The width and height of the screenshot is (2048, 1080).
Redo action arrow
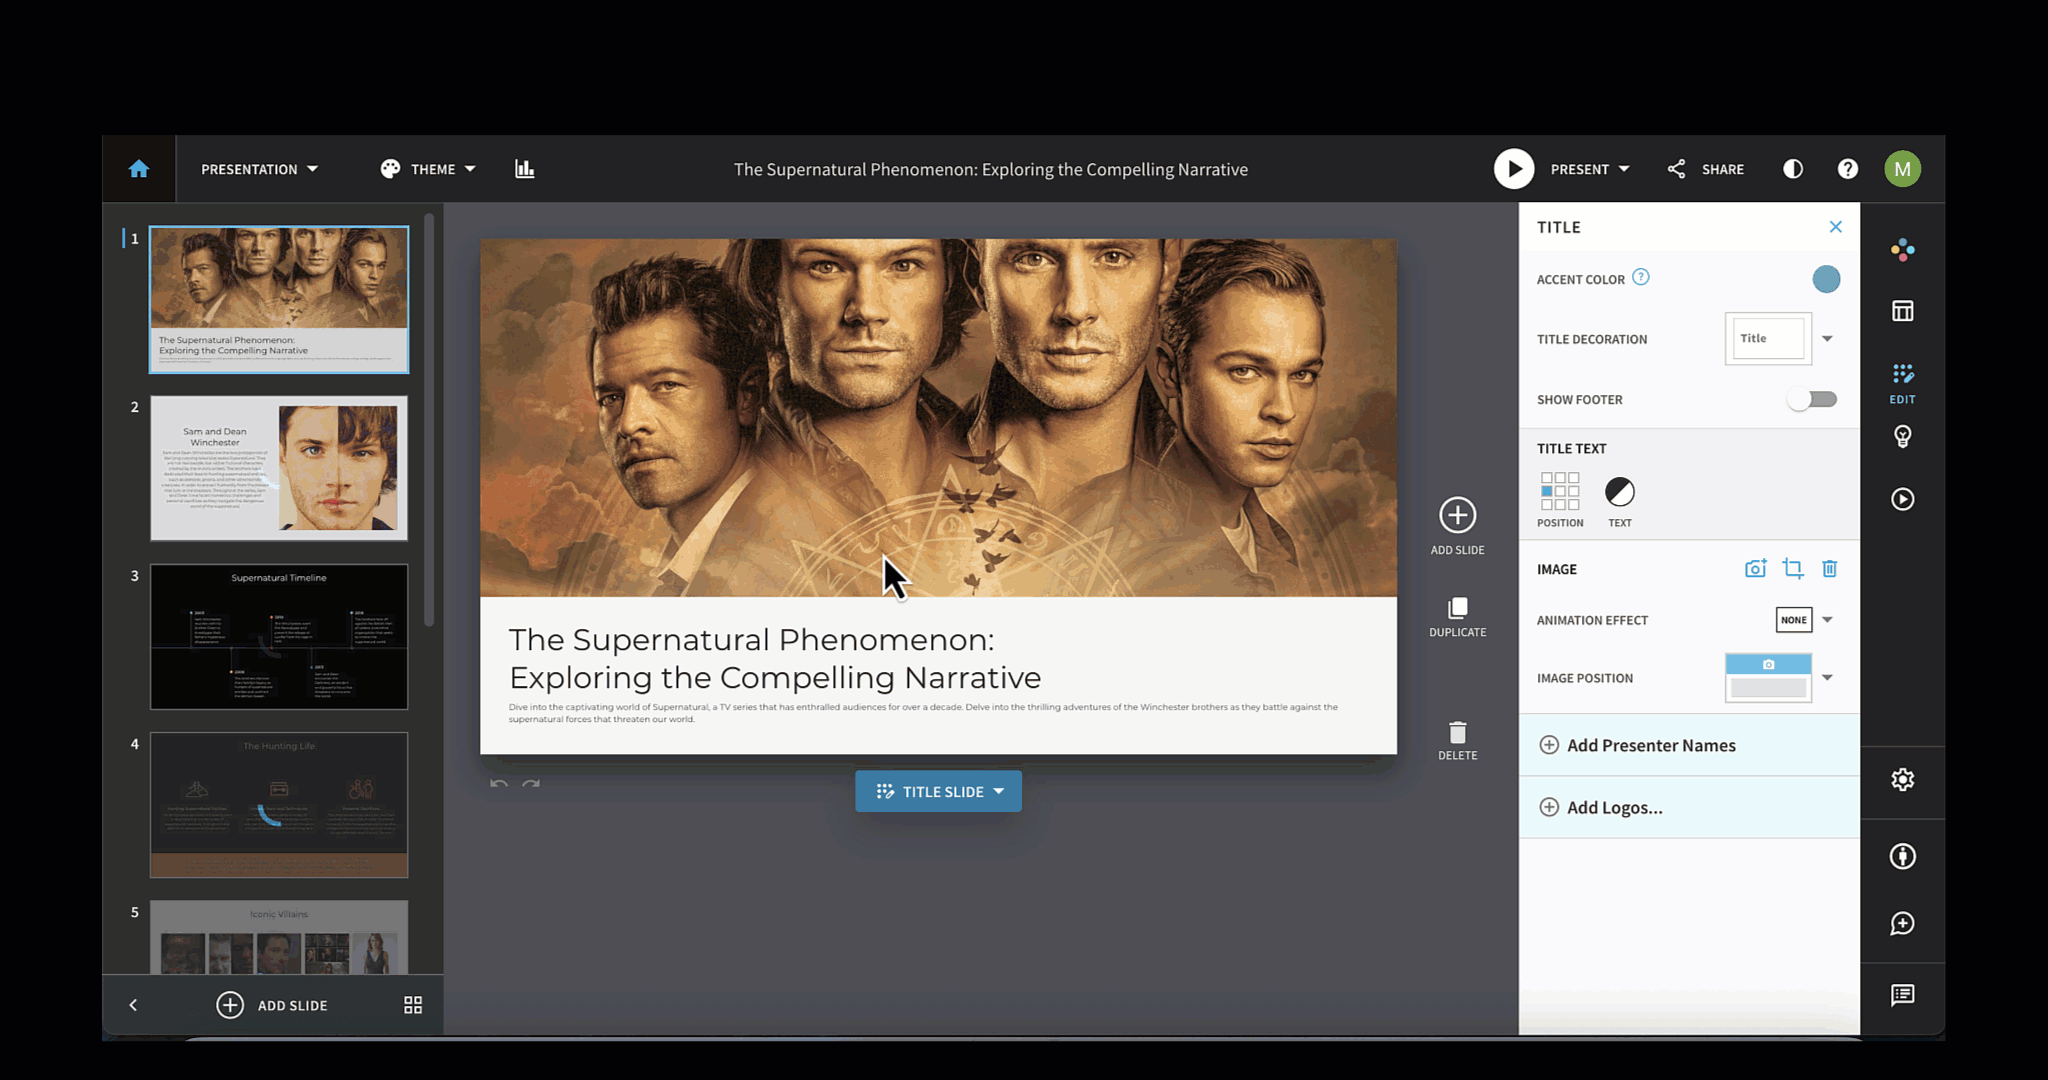click(x=531, y=784)
